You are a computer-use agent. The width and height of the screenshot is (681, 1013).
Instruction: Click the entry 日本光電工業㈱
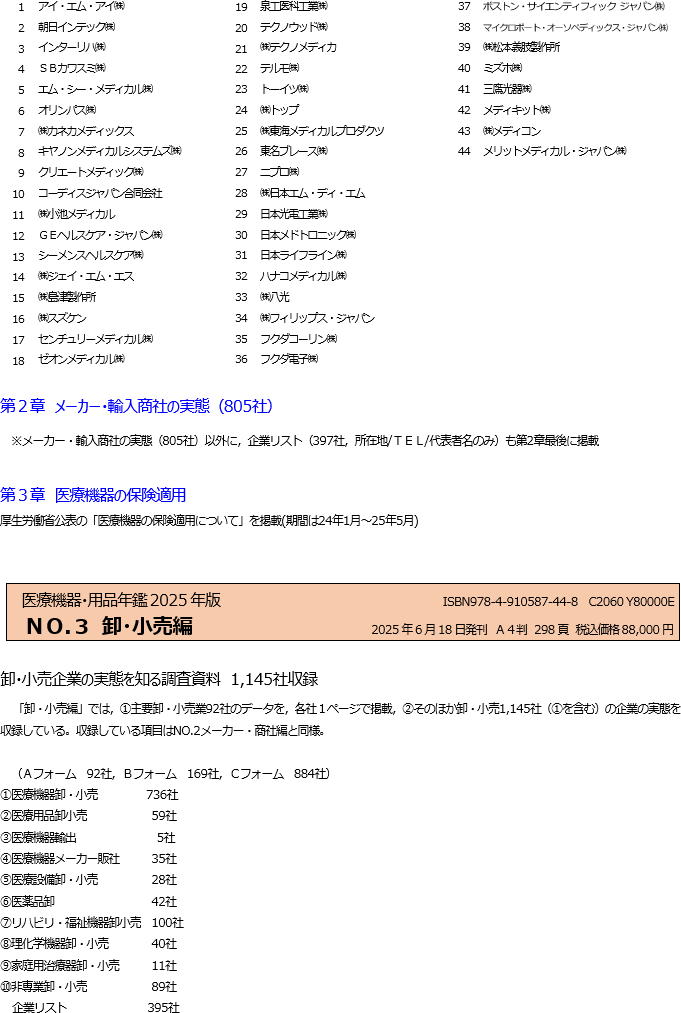[294, 213]
